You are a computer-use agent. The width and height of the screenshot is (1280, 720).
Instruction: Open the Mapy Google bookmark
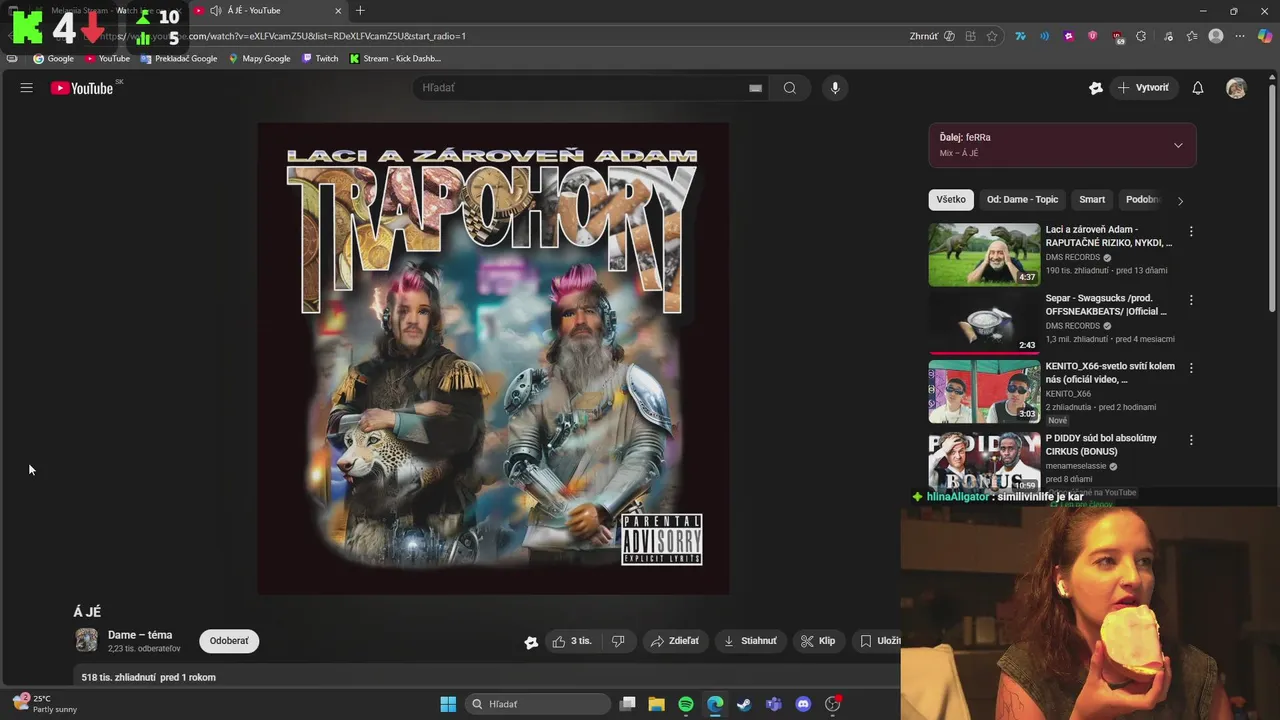tap(260, 58)
